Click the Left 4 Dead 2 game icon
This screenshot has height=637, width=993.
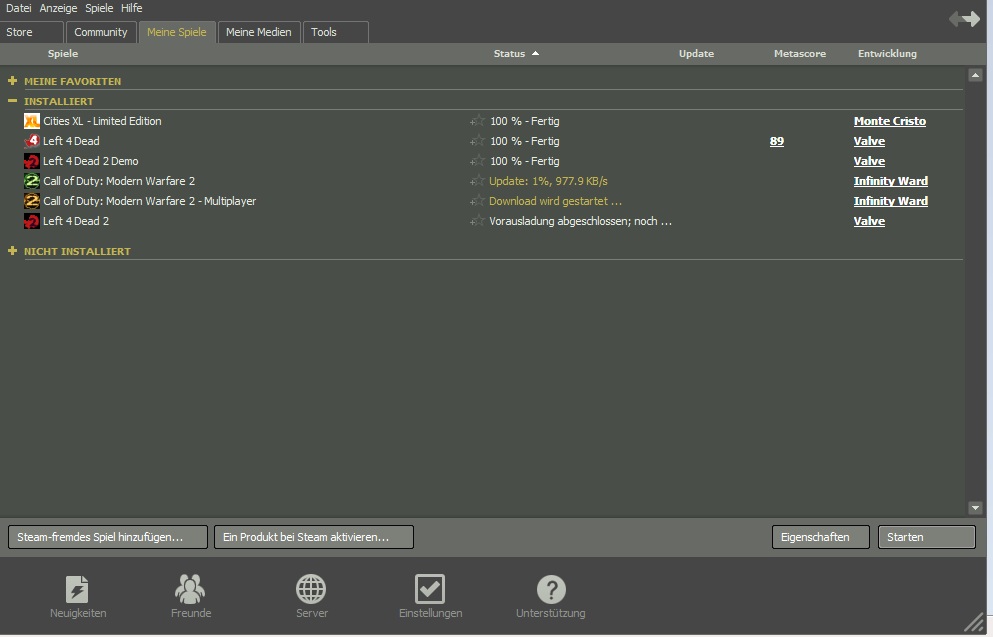coord(32,221)
